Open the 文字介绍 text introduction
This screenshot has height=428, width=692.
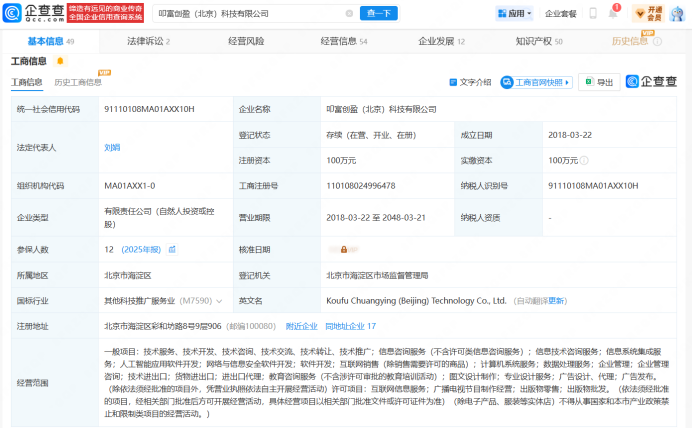470,82
